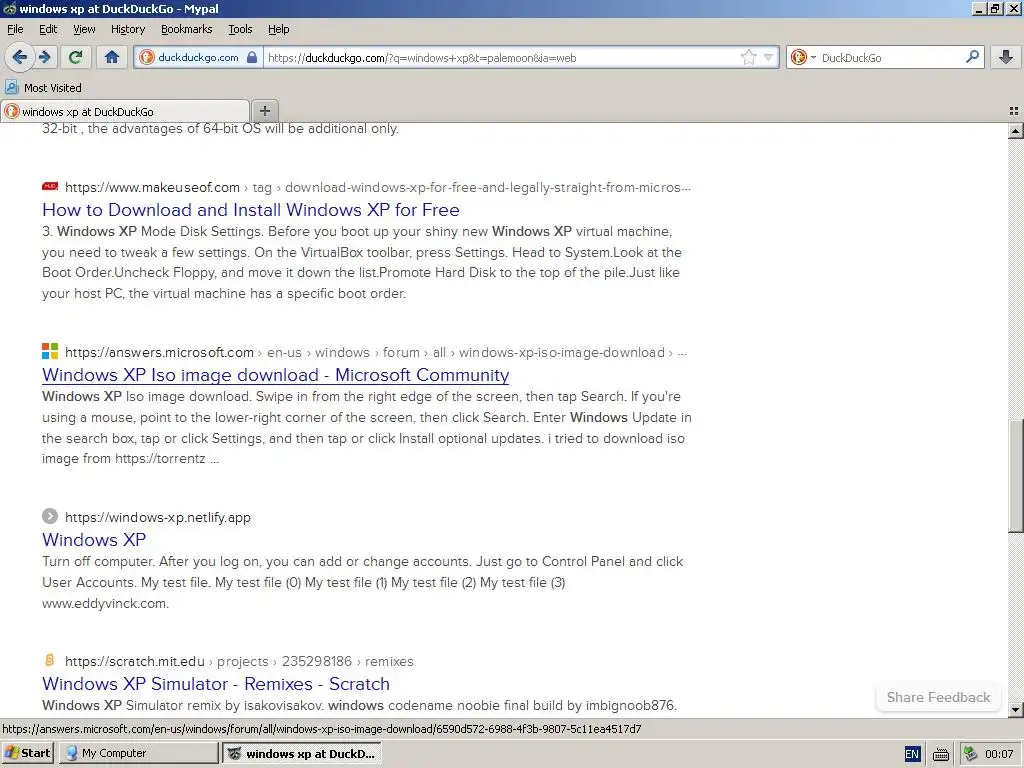Click the taskbar clock 00:07

pos(999,754)
